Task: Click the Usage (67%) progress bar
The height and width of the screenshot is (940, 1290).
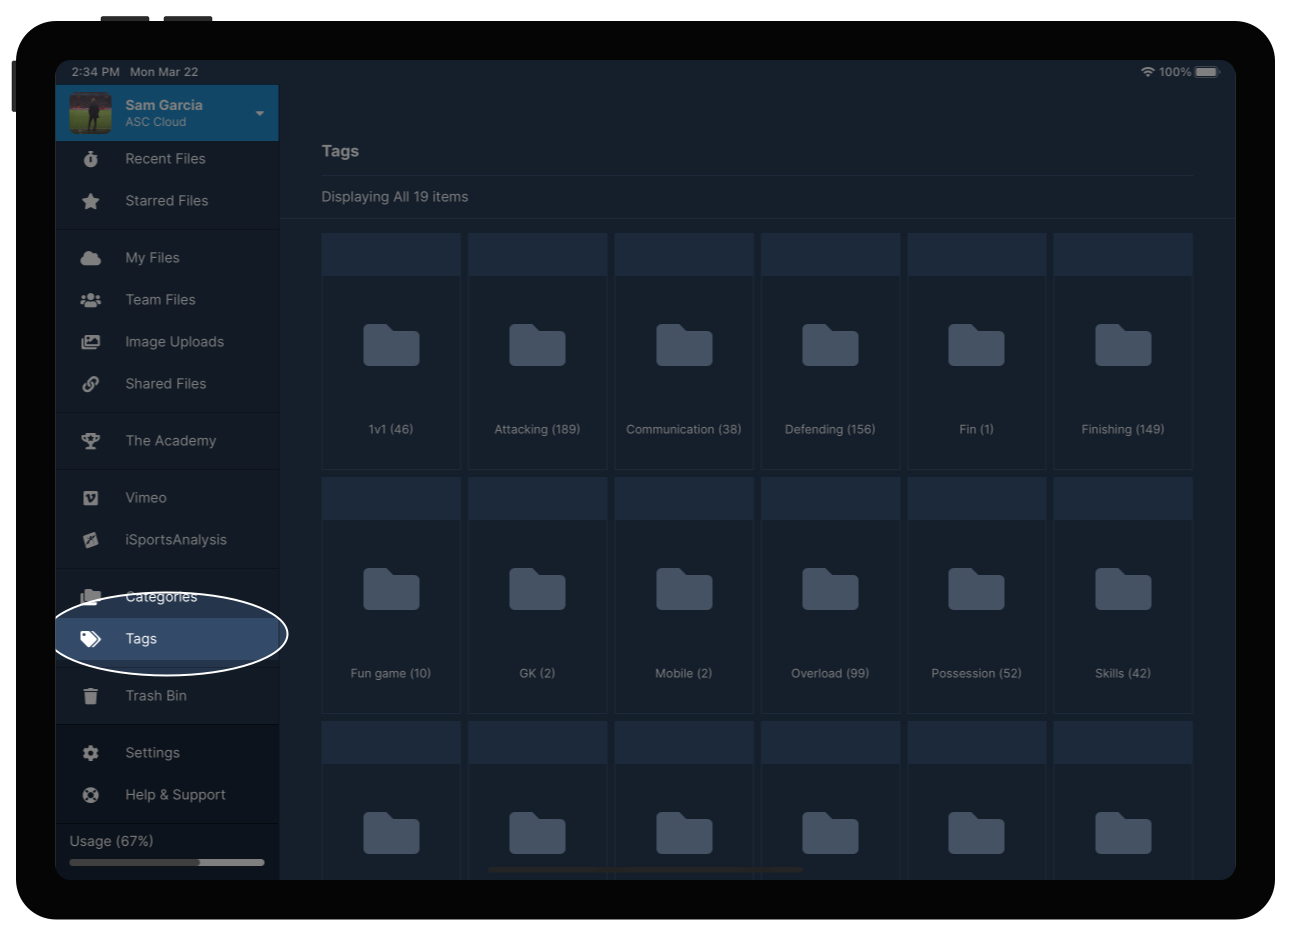Action: coord(167,862)
